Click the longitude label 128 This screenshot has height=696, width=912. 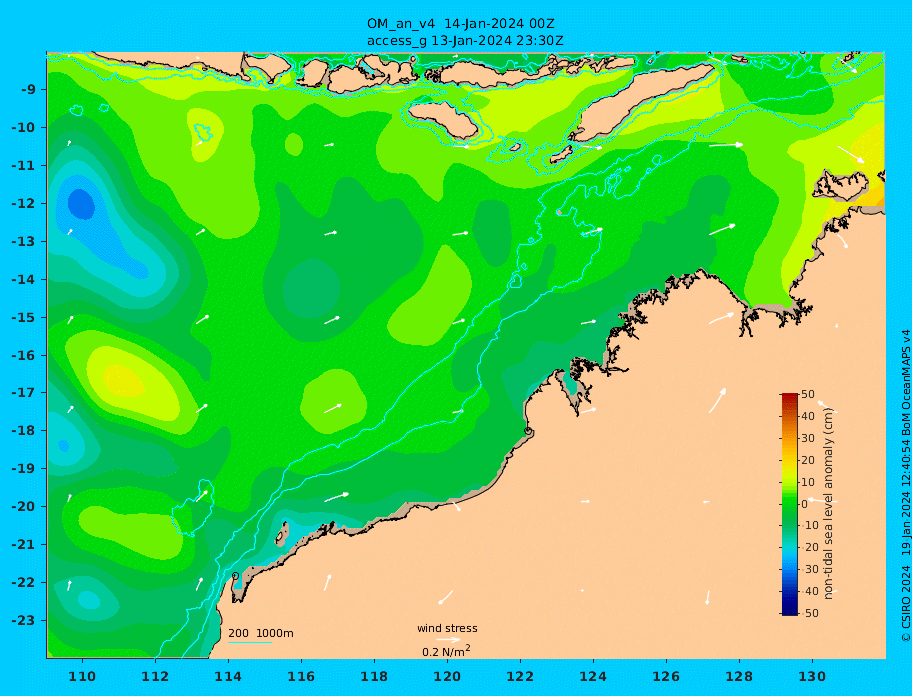tap(739, 676)
